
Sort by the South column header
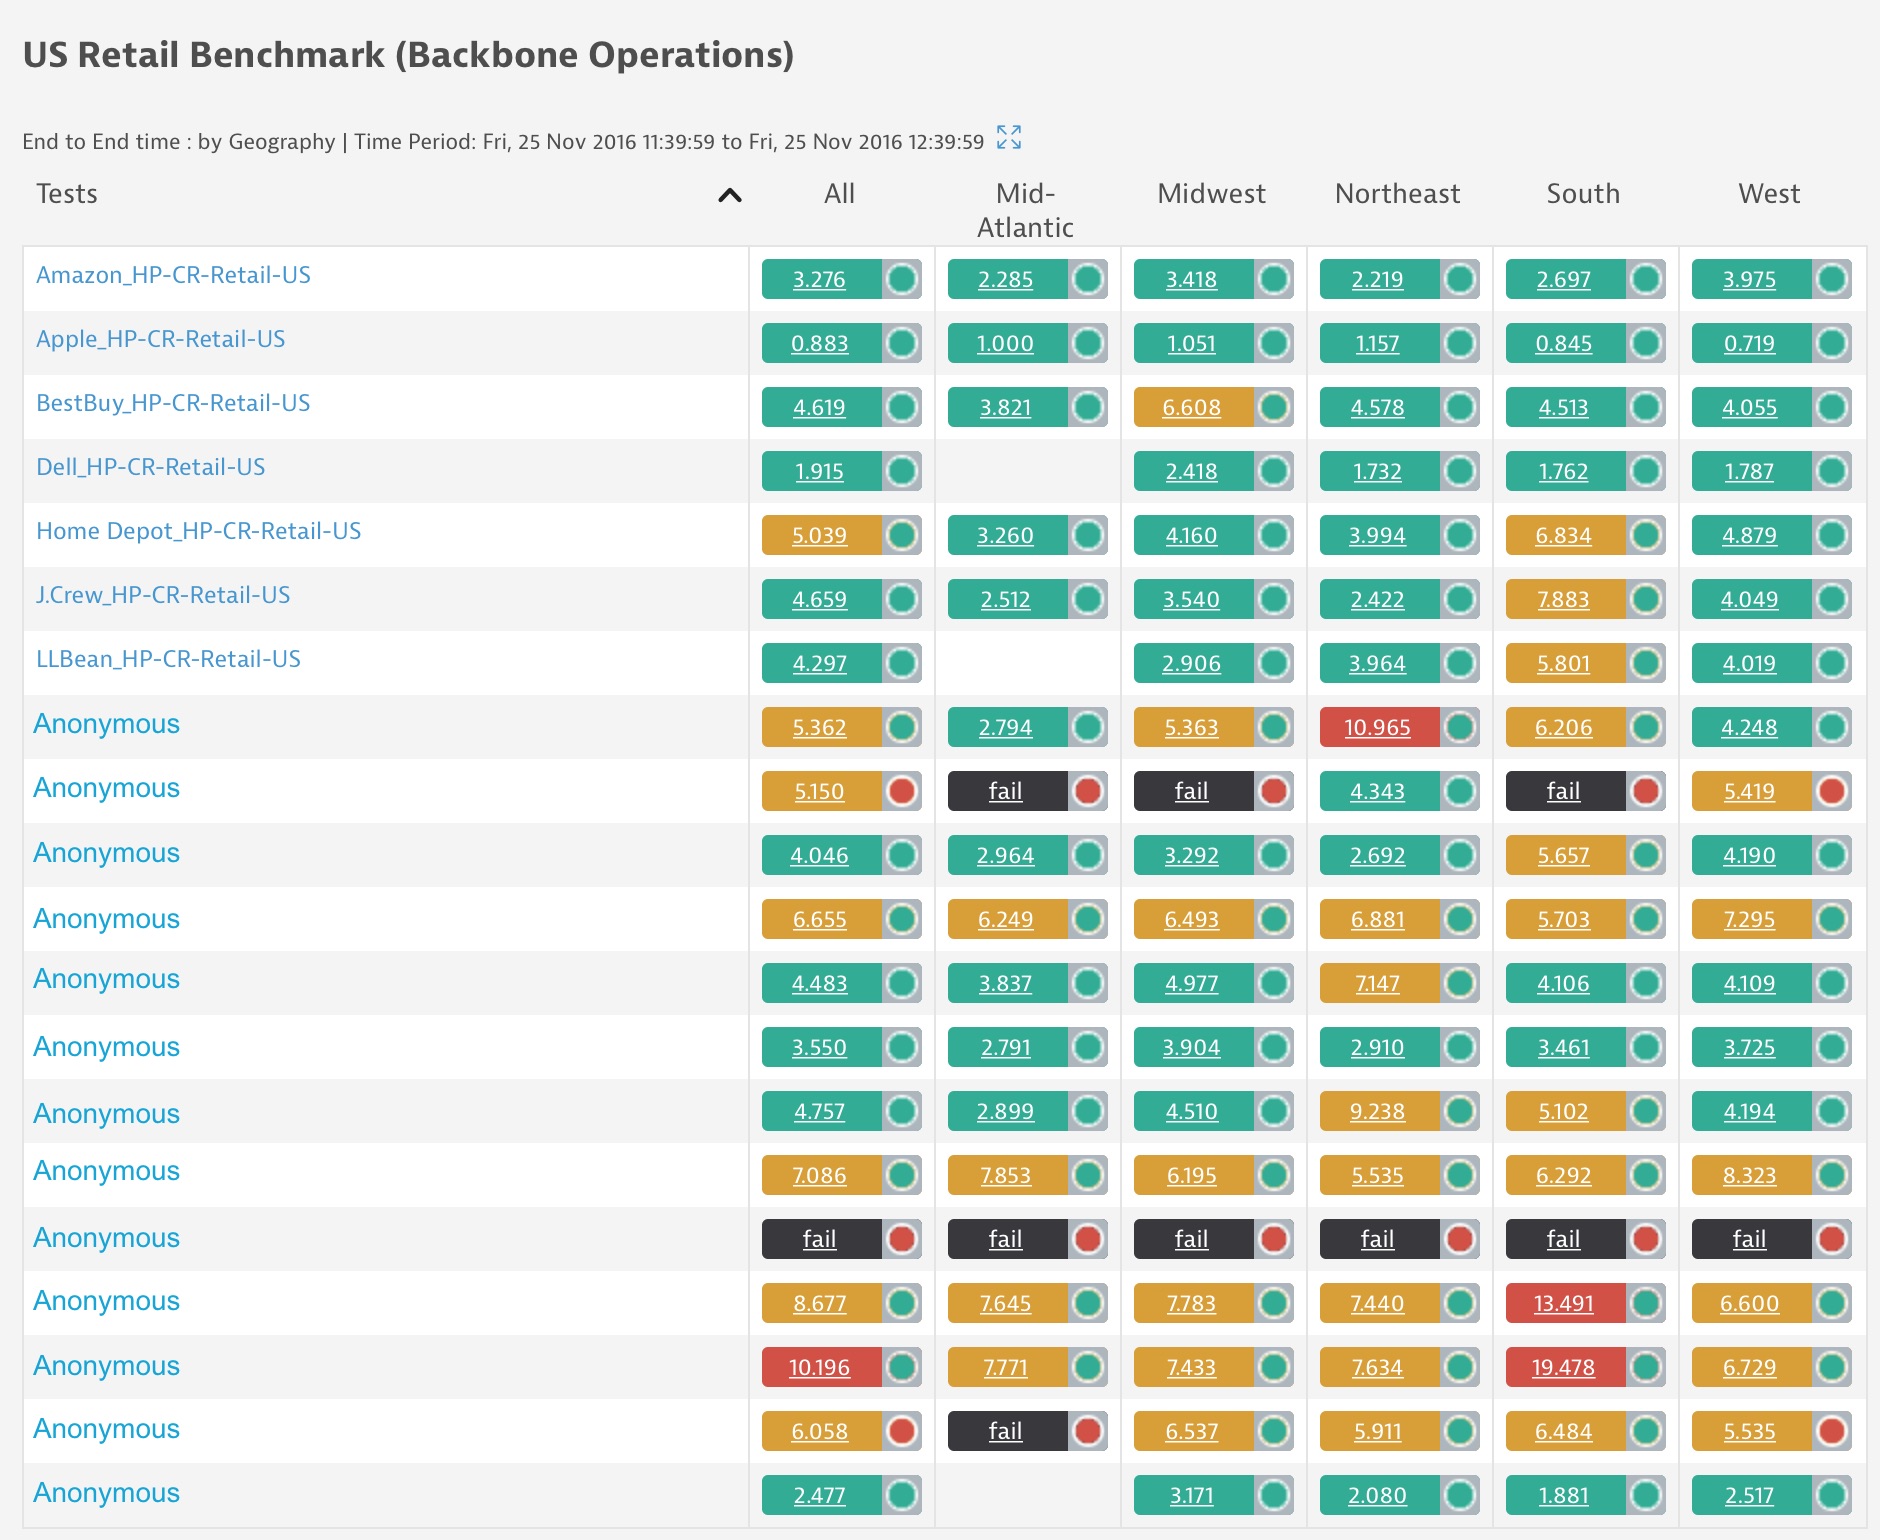pos(1583,194)
